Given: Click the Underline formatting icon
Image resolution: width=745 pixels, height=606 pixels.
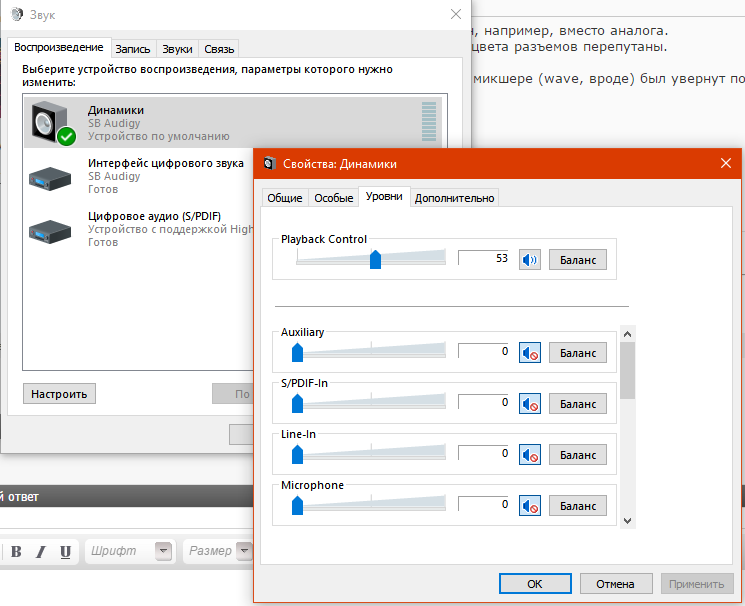Looking at the screenshot, I should tap(65, 552).
